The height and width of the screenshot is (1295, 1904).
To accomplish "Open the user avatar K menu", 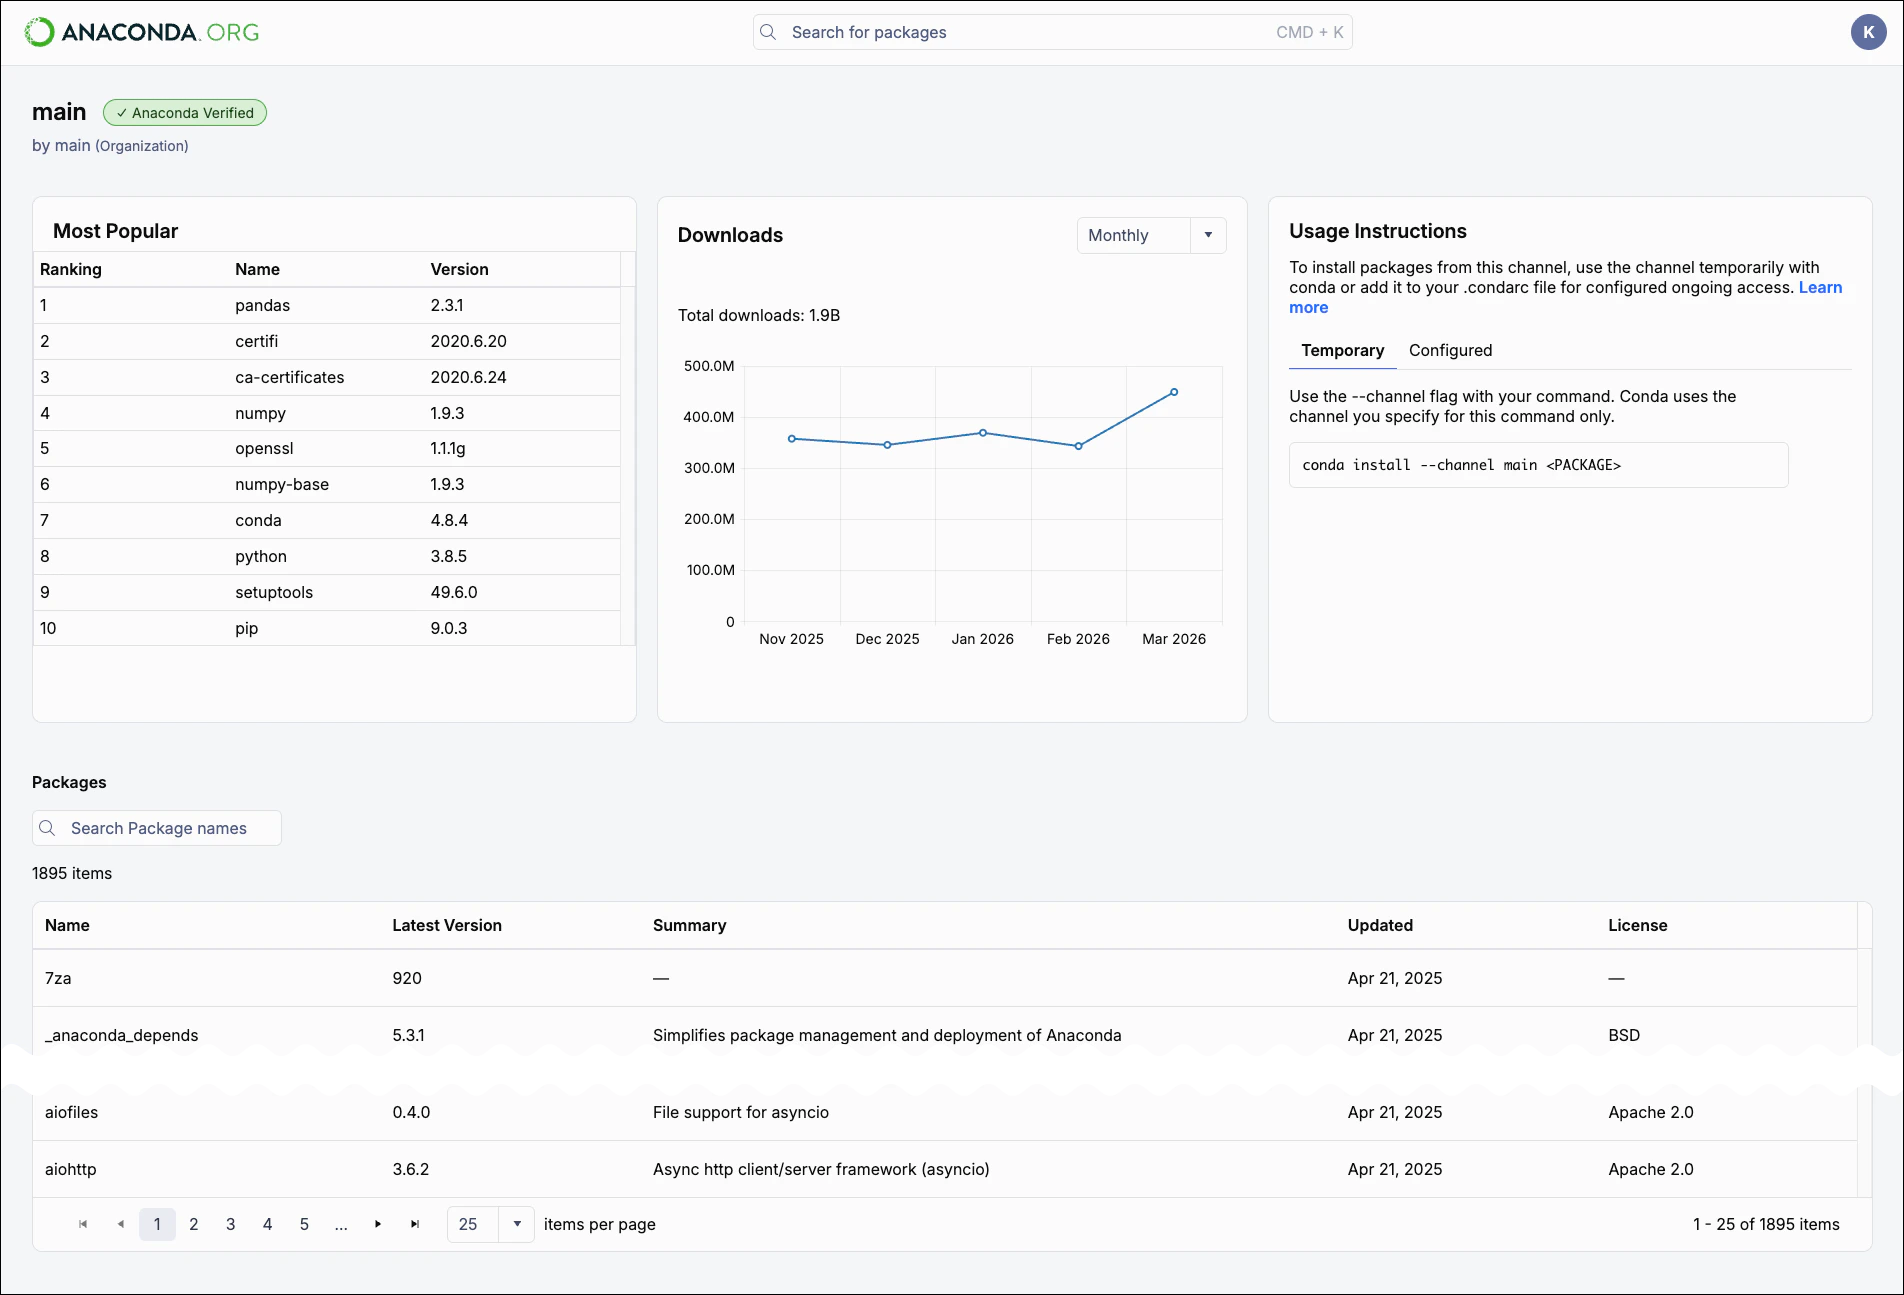I will [x=1868, y=32].
